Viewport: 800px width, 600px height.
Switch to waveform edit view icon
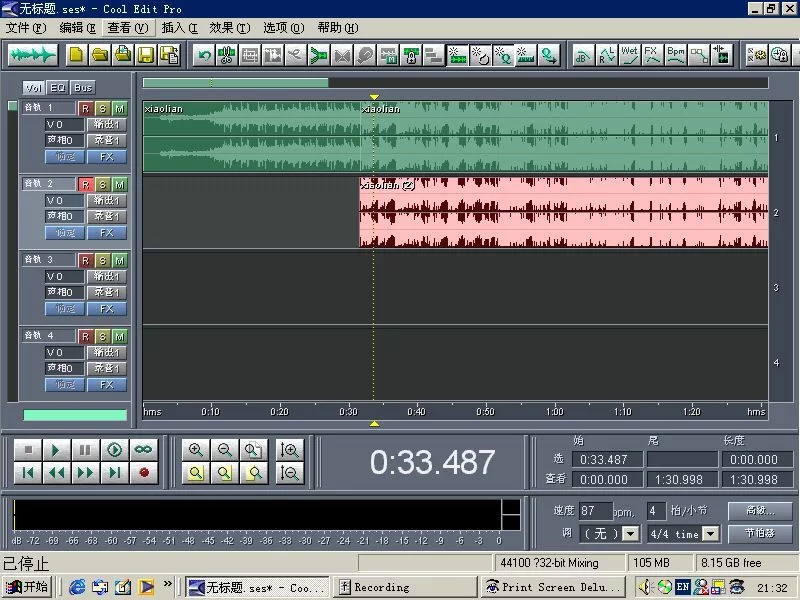pyautogui.click(x=31, y=55)
